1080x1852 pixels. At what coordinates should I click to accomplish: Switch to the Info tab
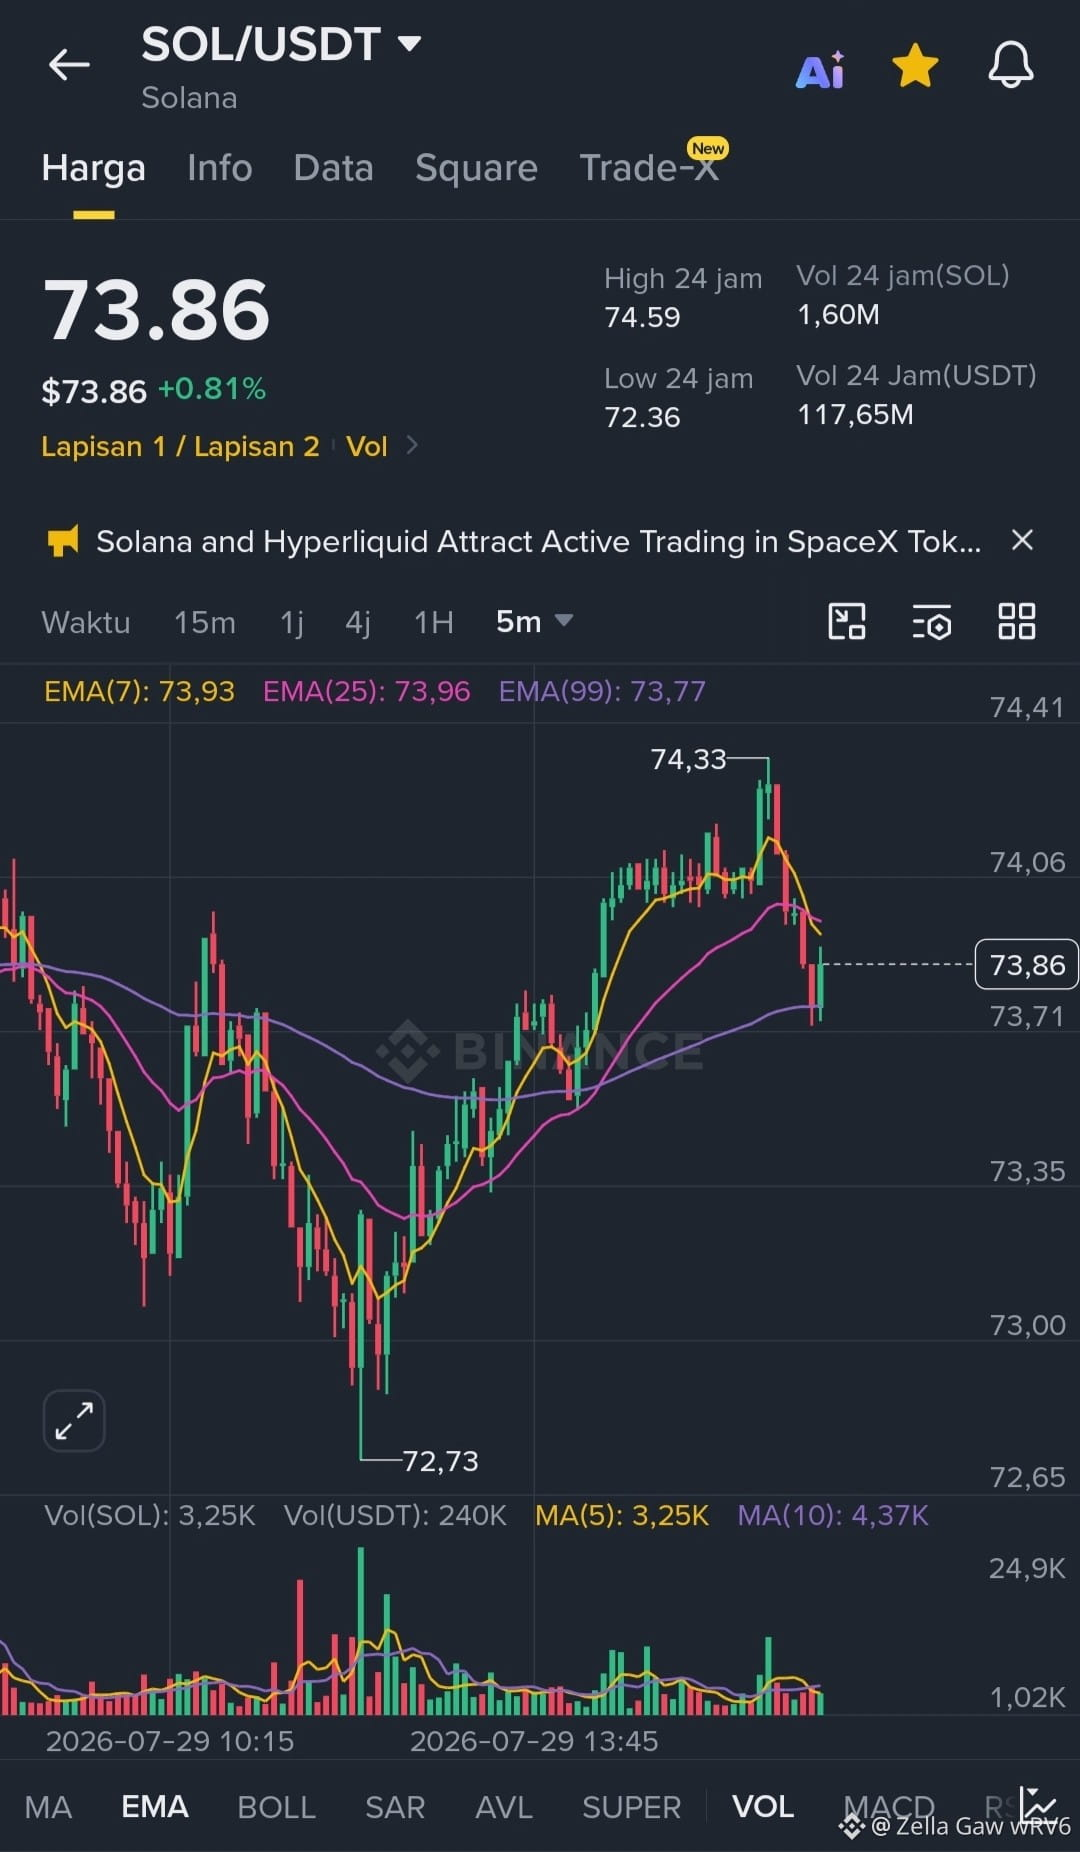[x=220, y=168]
